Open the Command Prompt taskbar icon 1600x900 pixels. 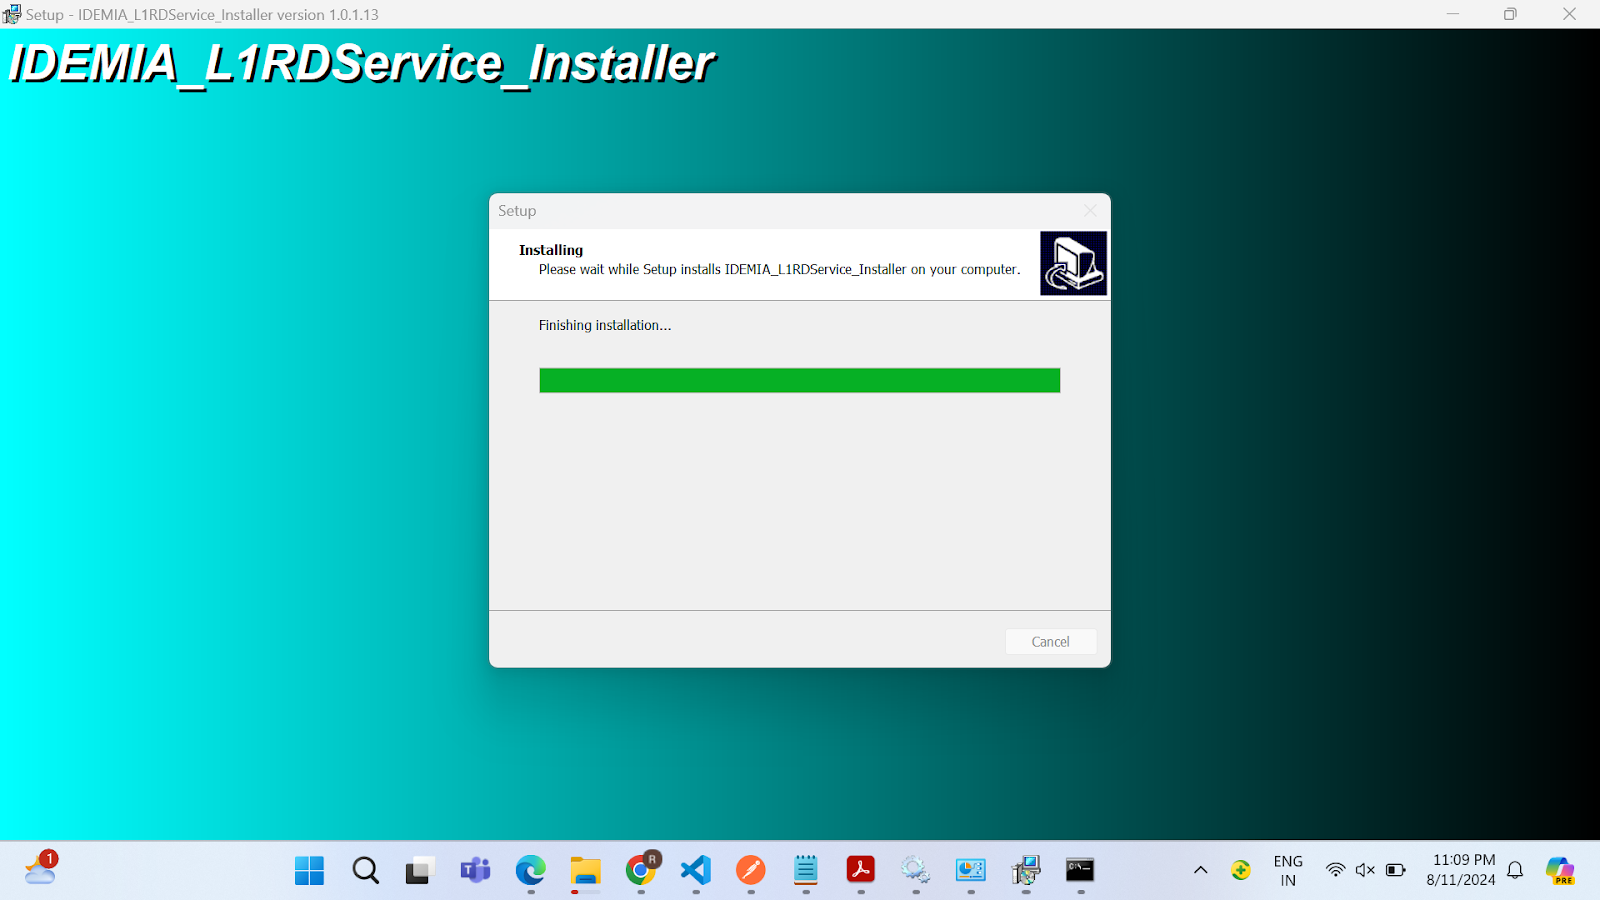(x=1080, y=871)
